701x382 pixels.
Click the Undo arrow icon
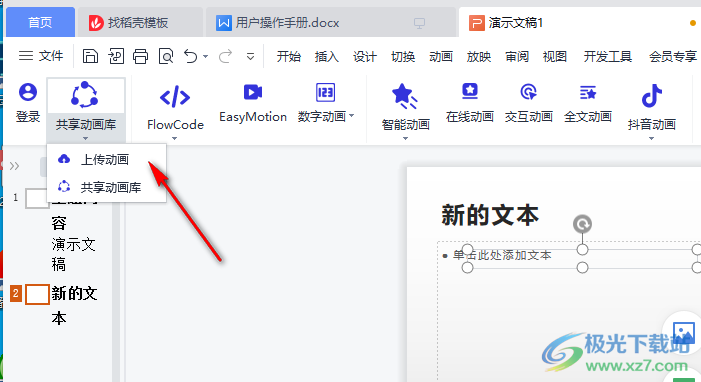(191, 56)
